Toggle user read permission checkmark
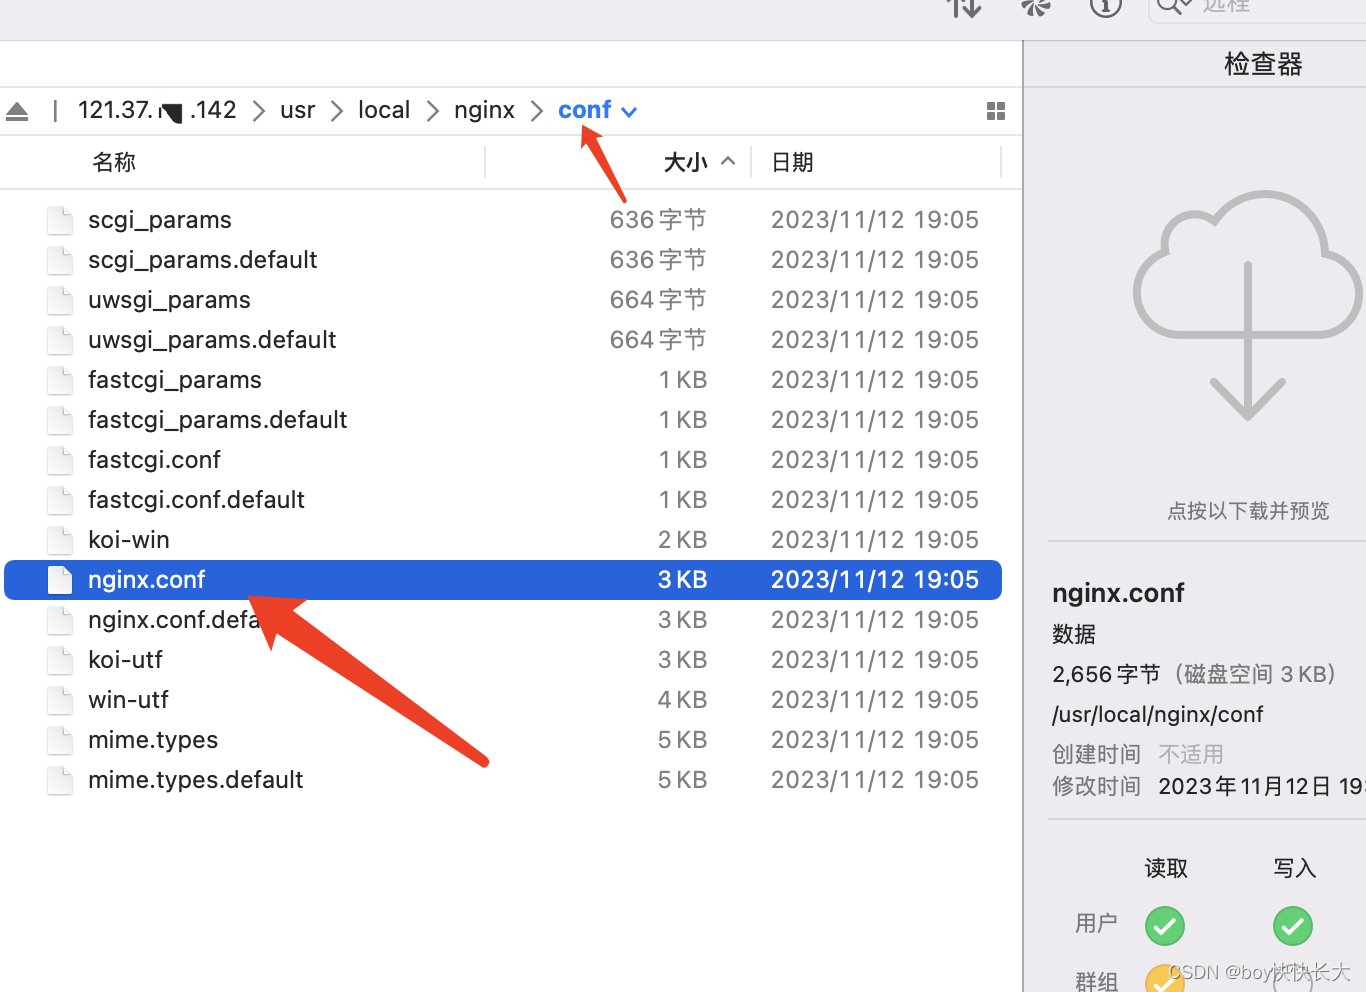Viewport: 1366px width, 992px height. [1165, 926]
